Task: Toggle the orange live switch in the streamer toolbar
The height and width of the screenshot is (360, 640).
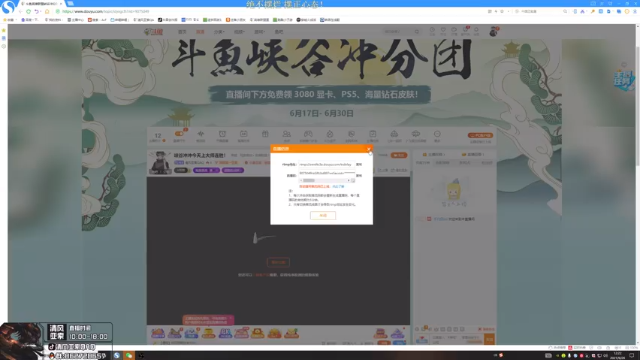Action: (x=179, y=134)
